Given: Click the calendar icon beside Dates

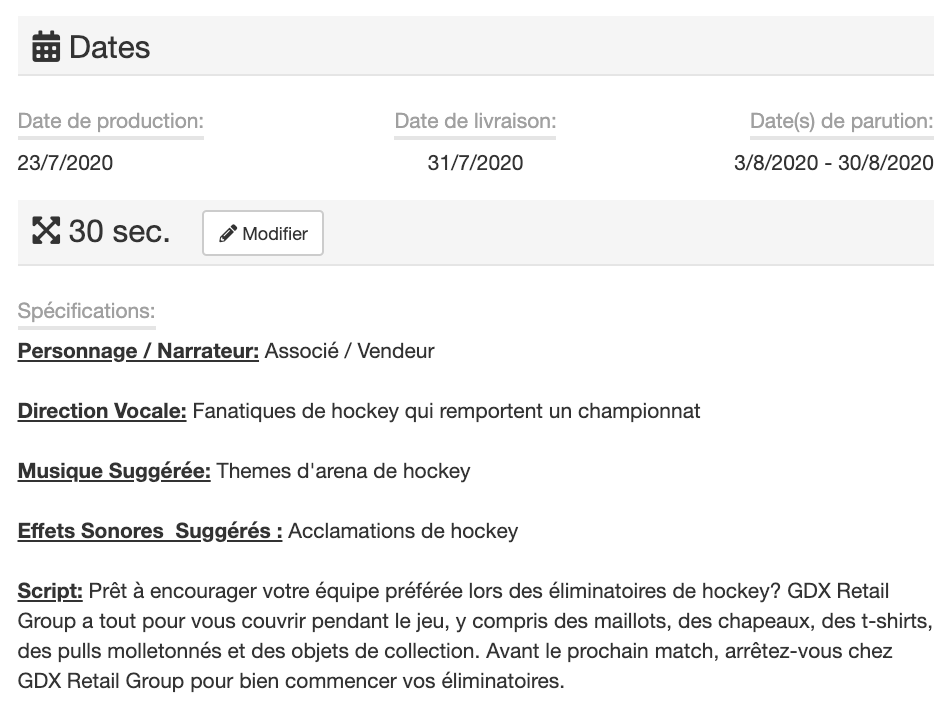Looking at the screenshot, I should tap(46, 47).
